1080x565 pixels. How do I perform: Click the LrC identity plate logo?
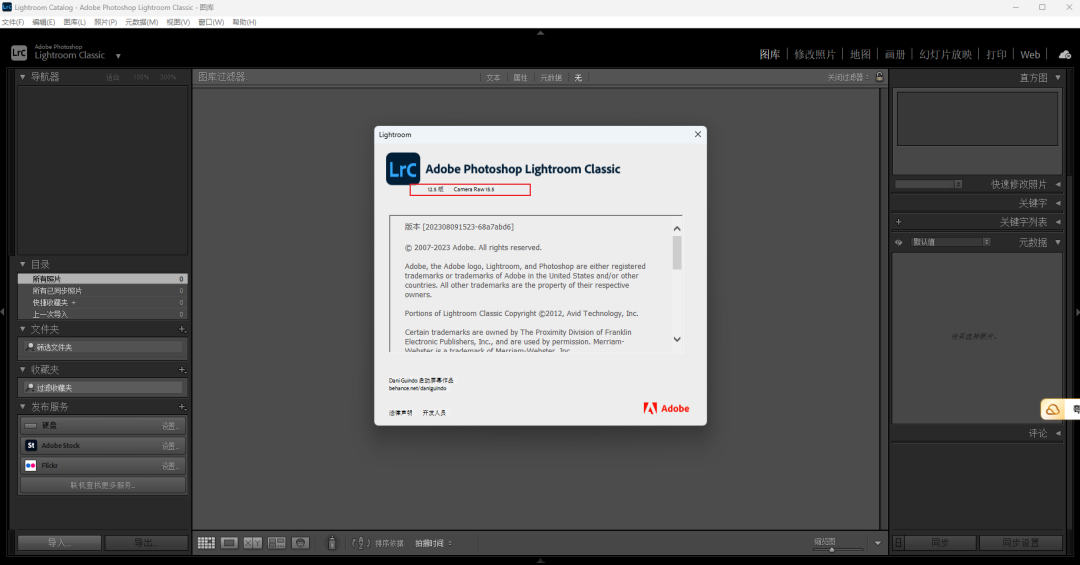19,52
